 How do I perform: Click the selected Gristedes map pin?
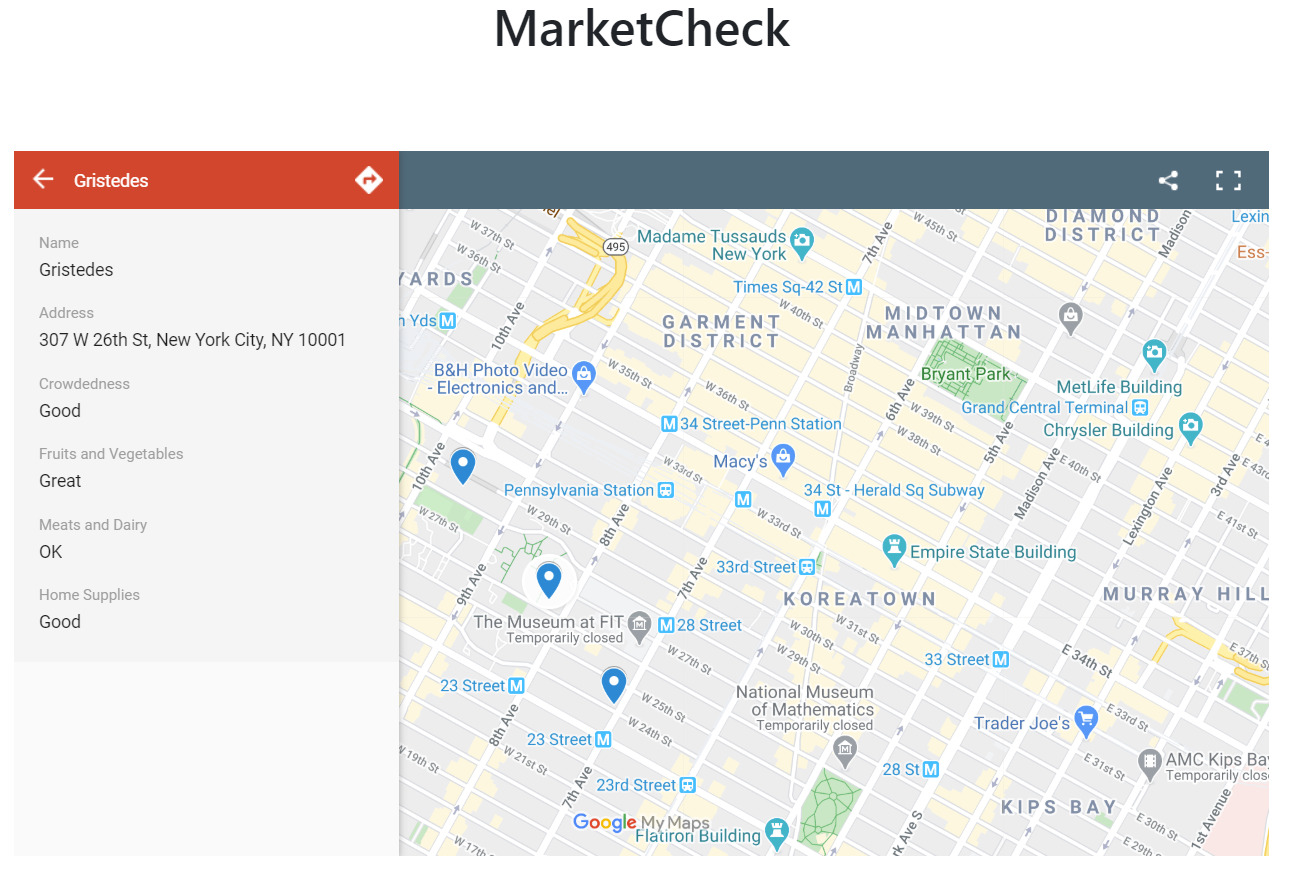click(548, 580)
